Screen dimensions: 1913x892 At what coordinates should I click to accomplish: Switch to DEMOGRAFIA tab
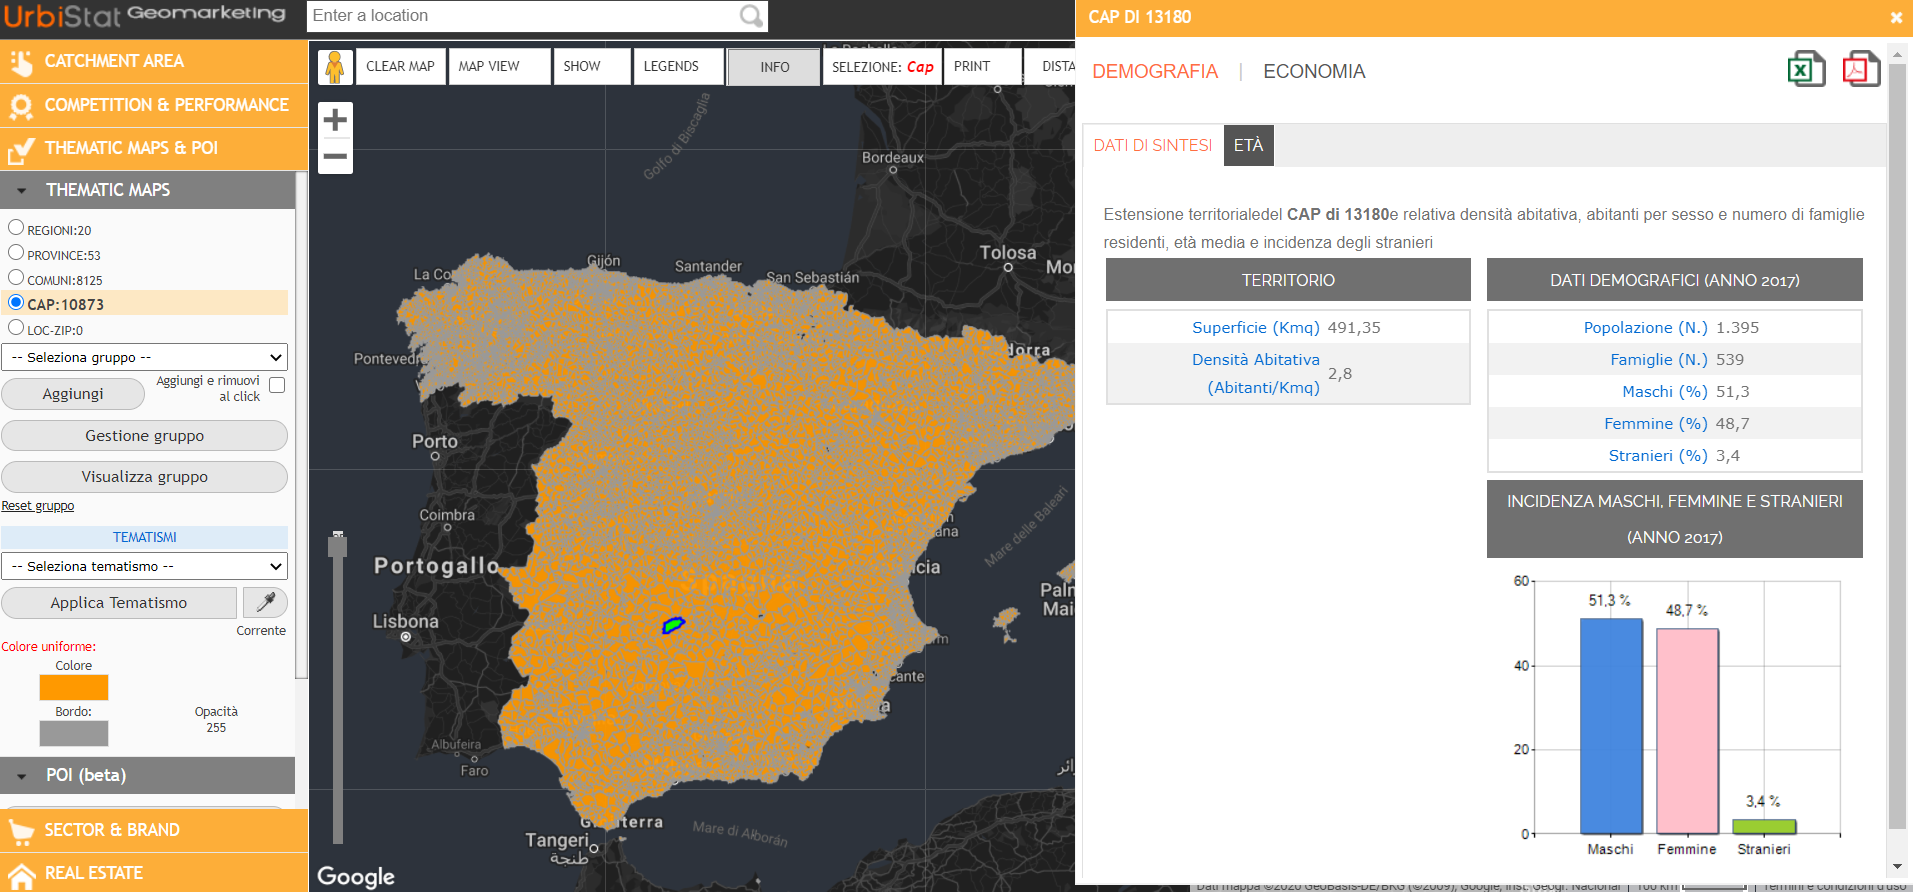pos(1155,71)
